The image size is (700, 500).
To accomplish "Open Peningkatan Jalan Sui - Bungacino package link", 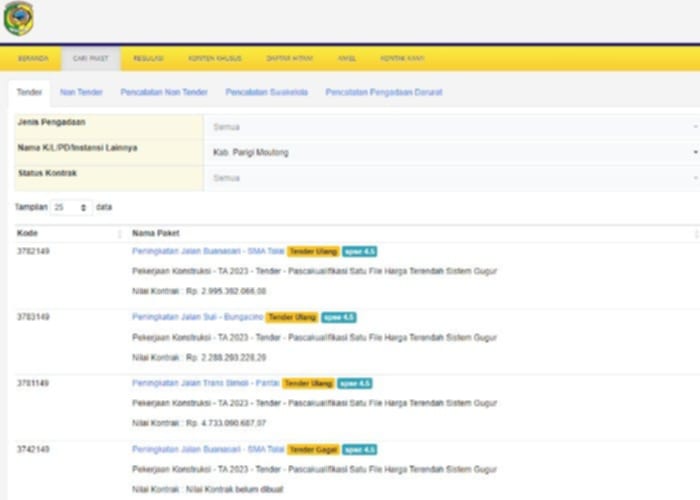I will point(197,317).
